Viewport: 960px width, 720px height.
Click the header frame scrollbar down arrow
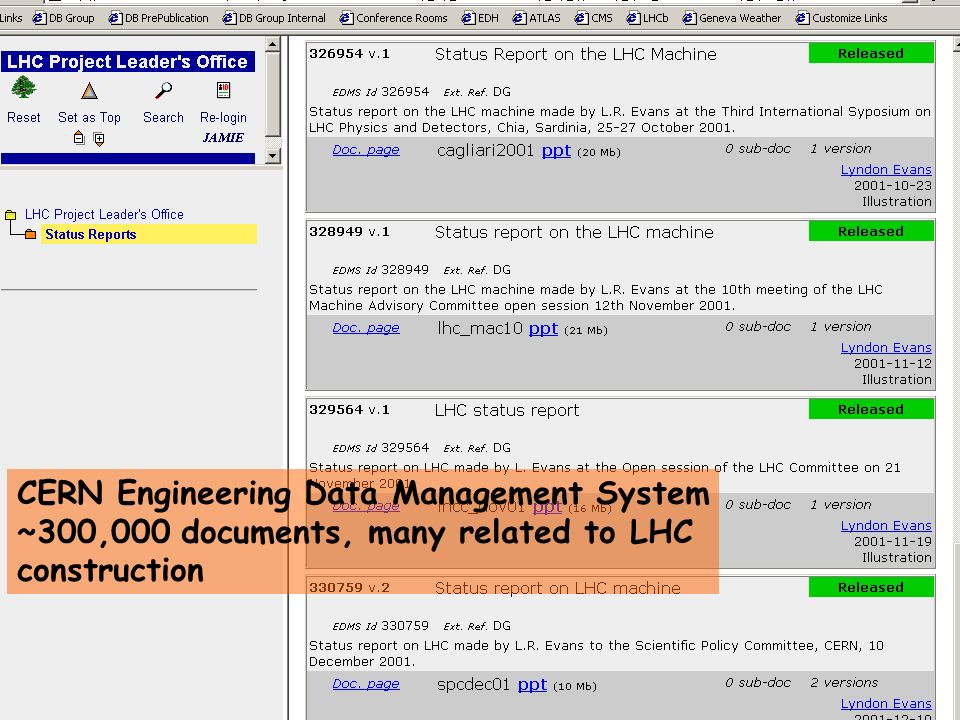[x=273, y=156]
